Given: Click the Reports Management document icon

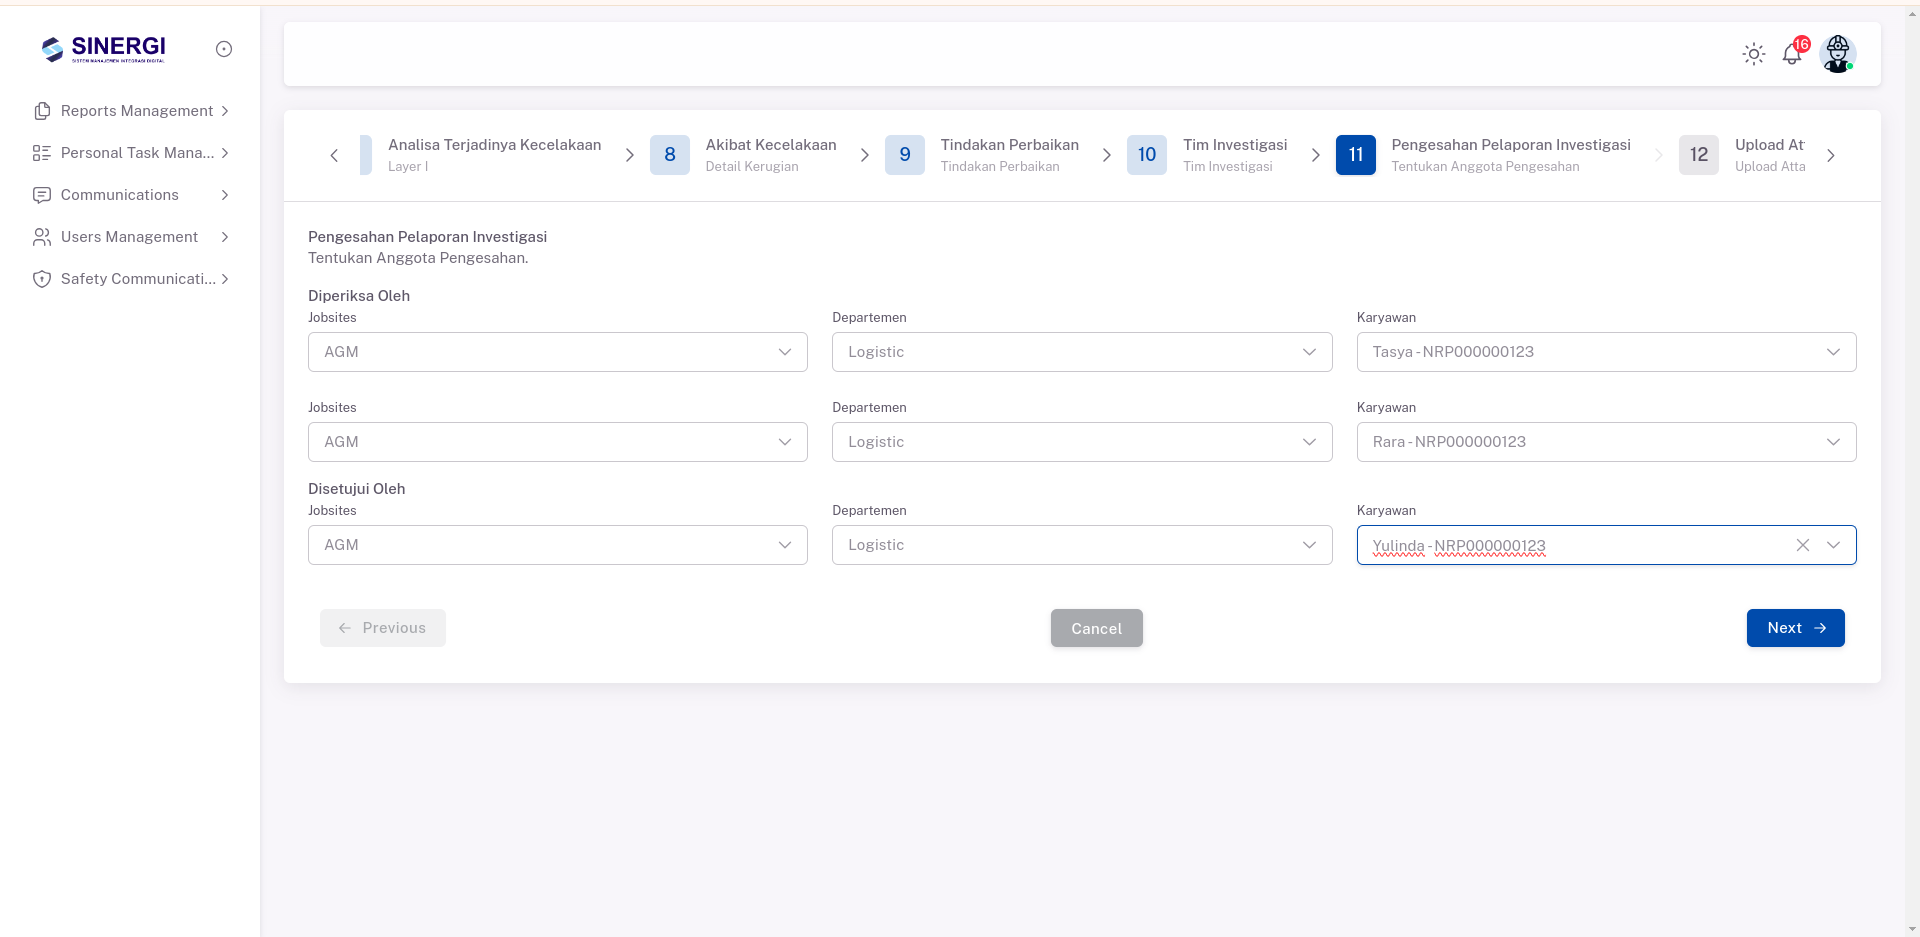Looking at the screenshot, I should 42,111.
